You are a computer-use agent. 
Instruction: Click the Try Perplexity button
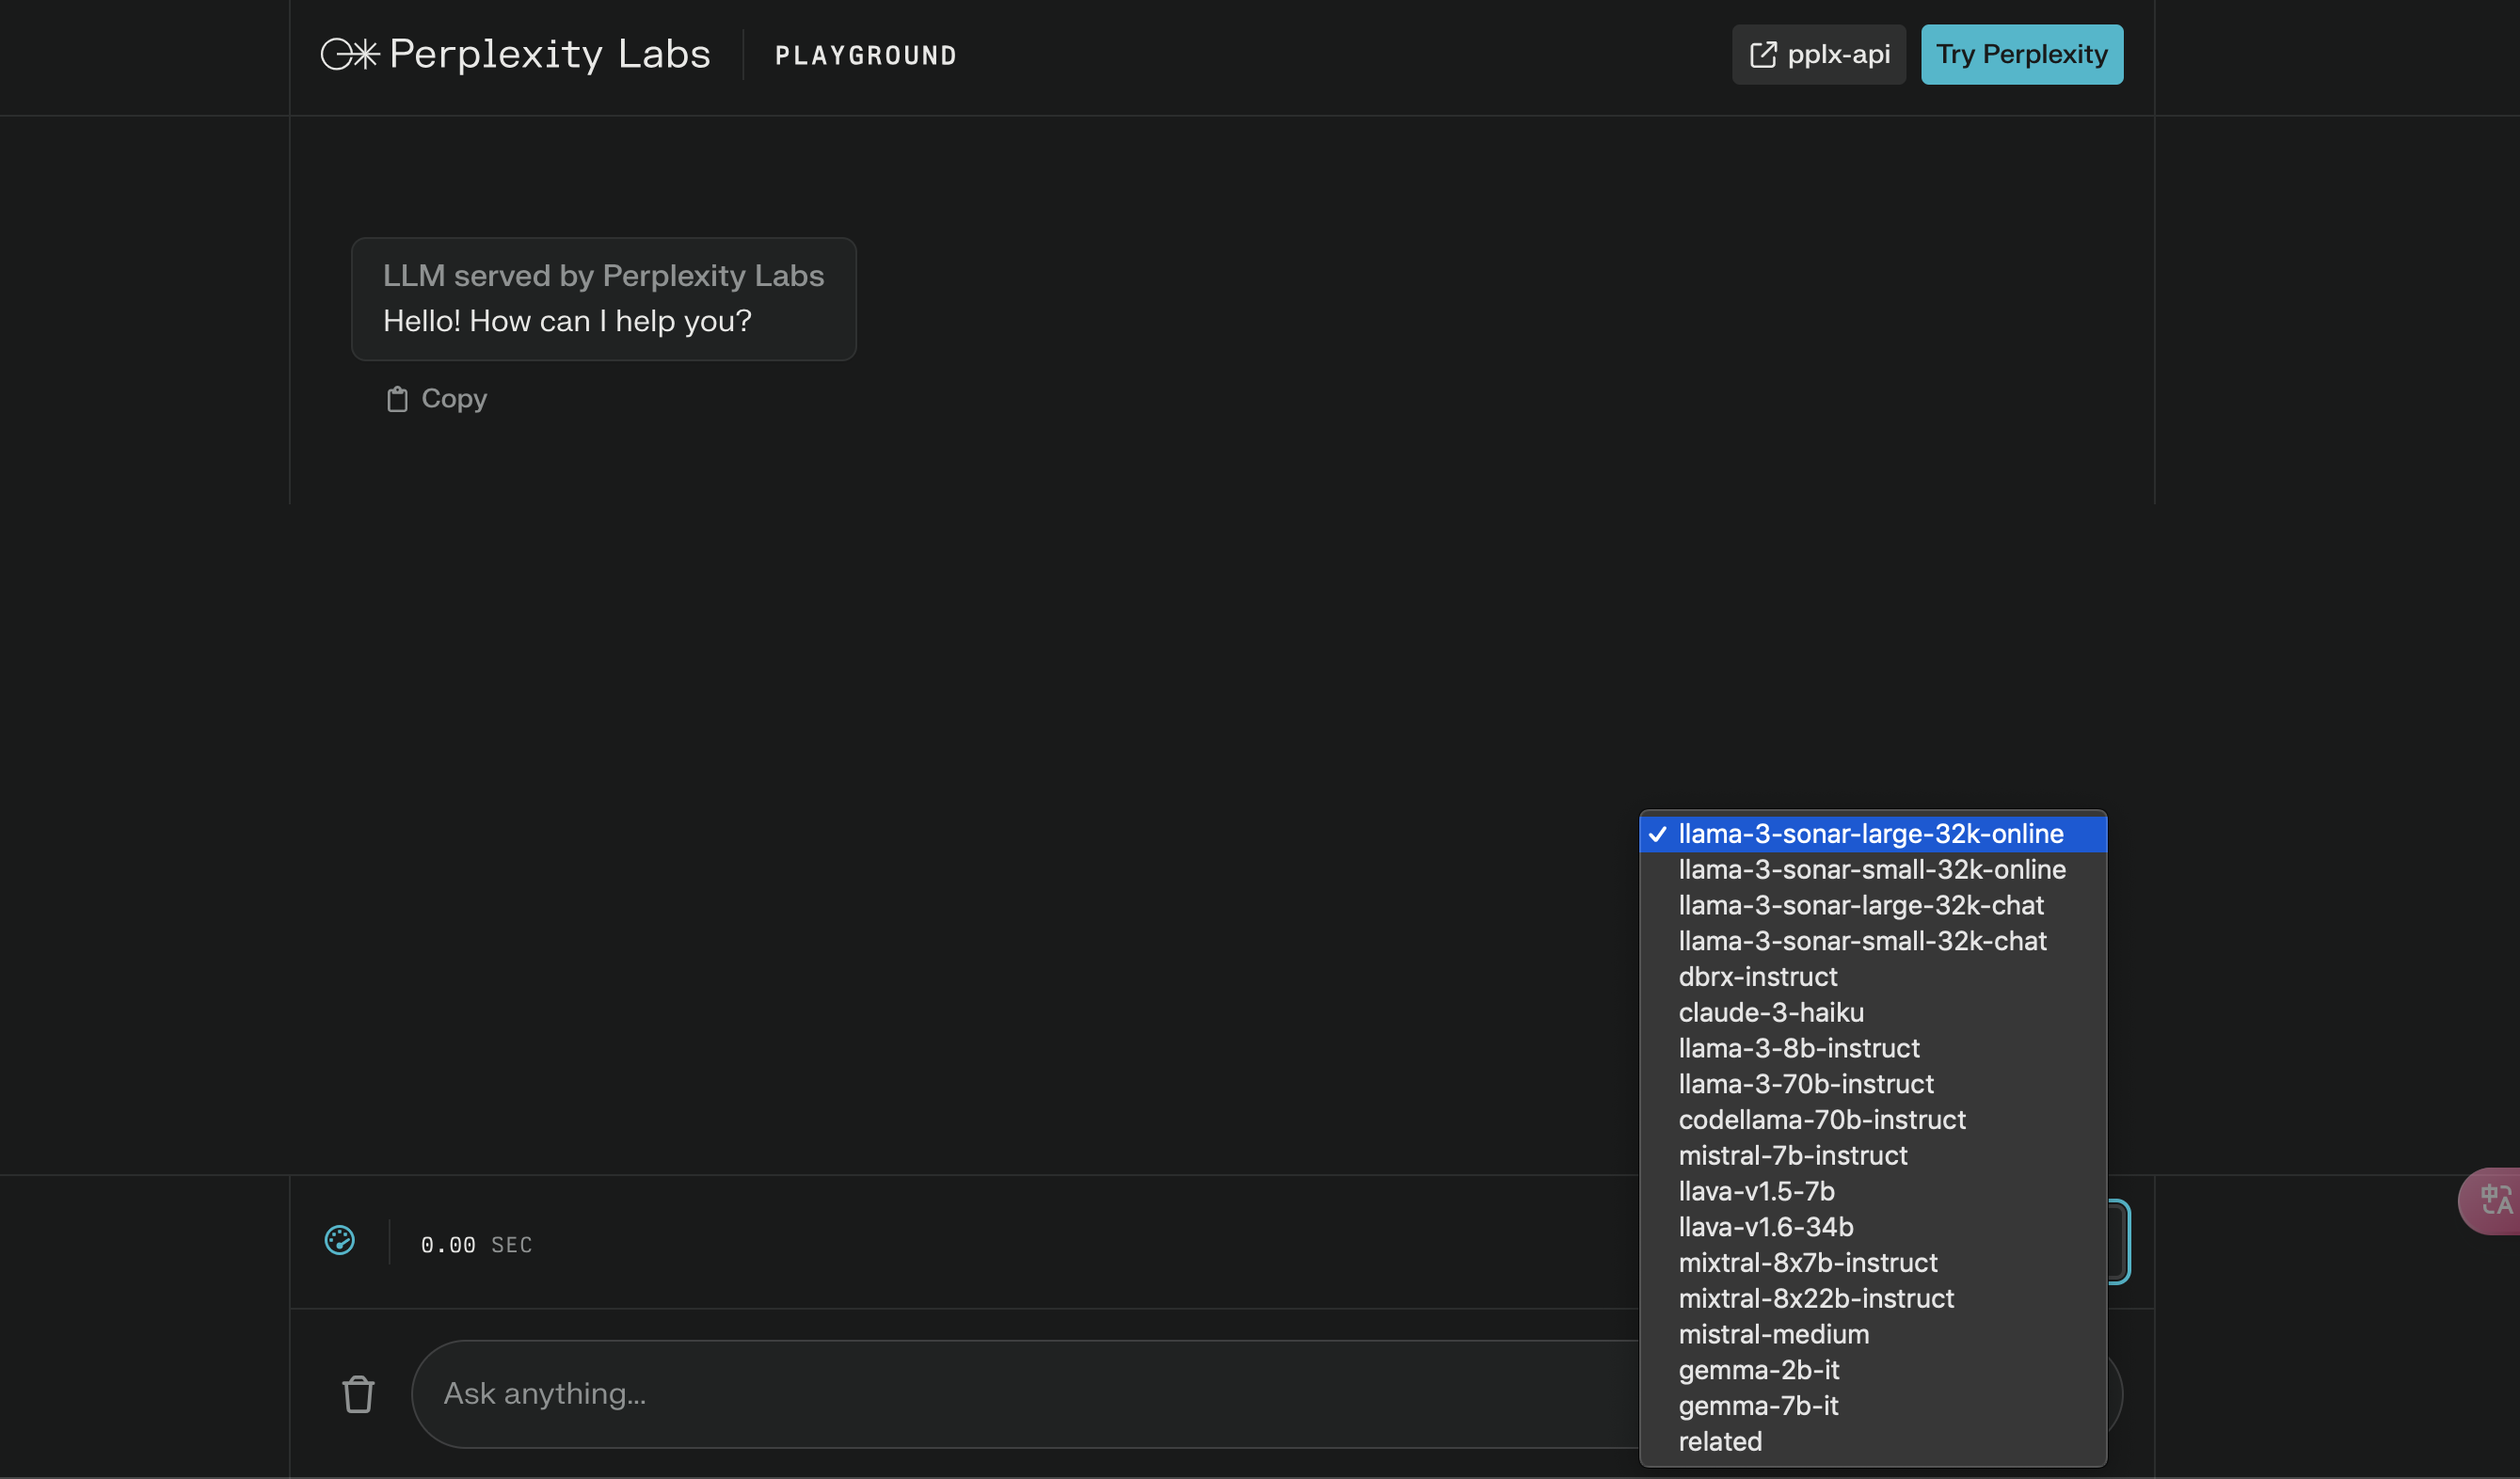click(2021, 54)
